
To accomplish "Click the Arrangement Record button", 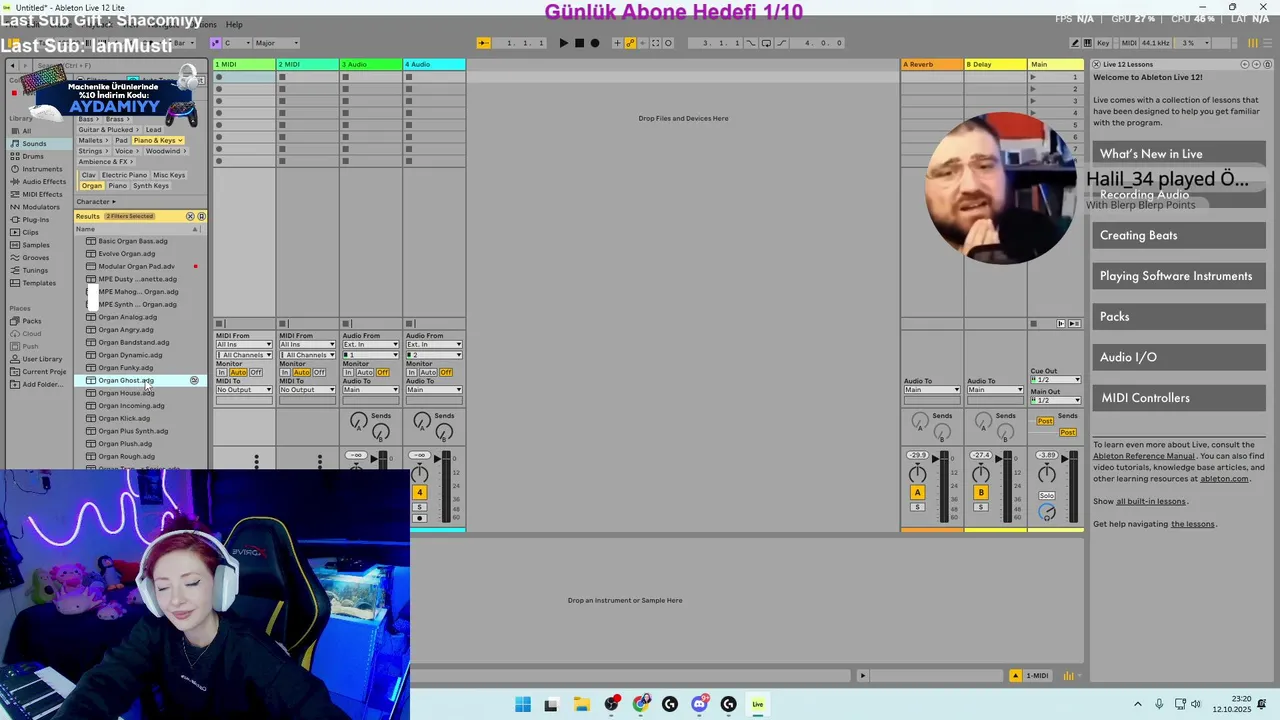I will (595, 43).
